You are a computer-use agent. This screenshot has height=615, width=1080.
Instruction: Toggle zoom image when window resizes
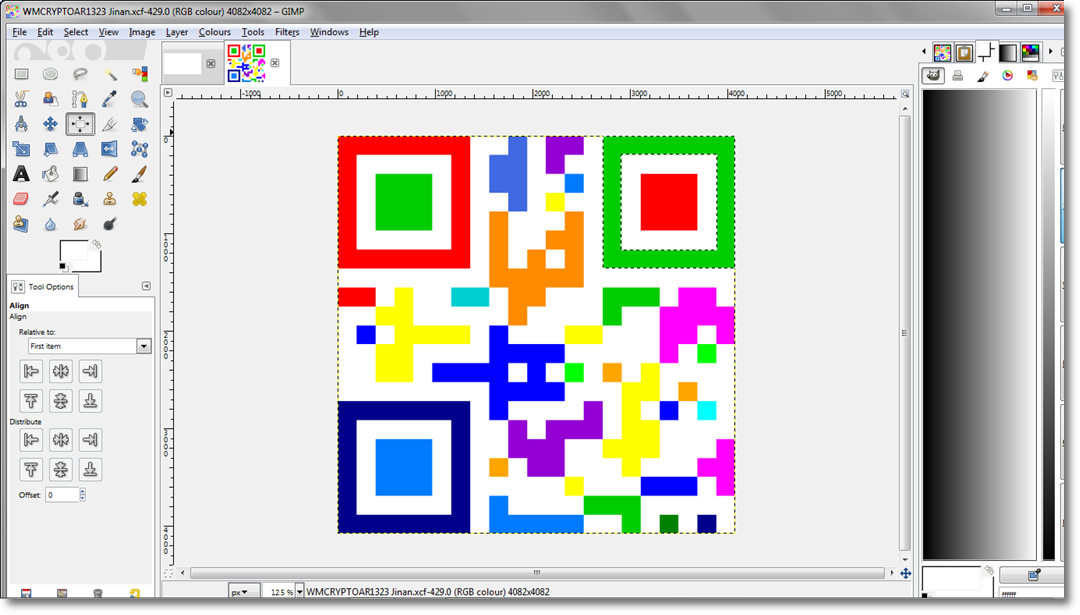(x=905, y=93)
